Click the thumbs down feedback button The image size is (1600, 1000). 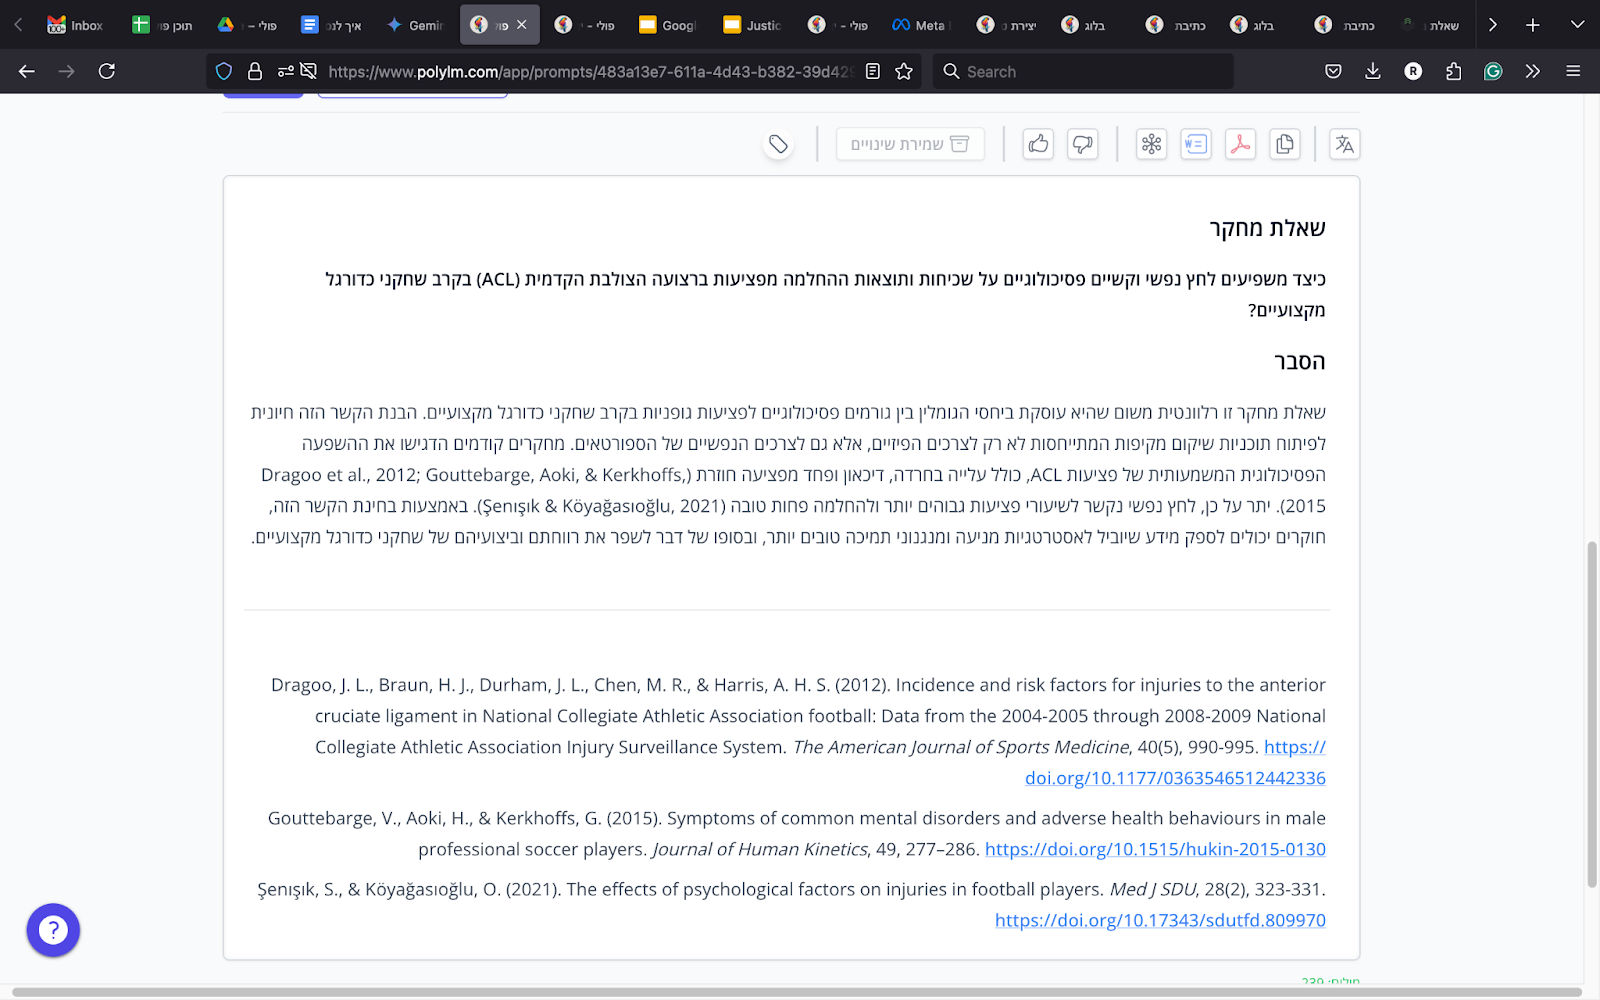pyautogui.click(x=1083, y=144)
